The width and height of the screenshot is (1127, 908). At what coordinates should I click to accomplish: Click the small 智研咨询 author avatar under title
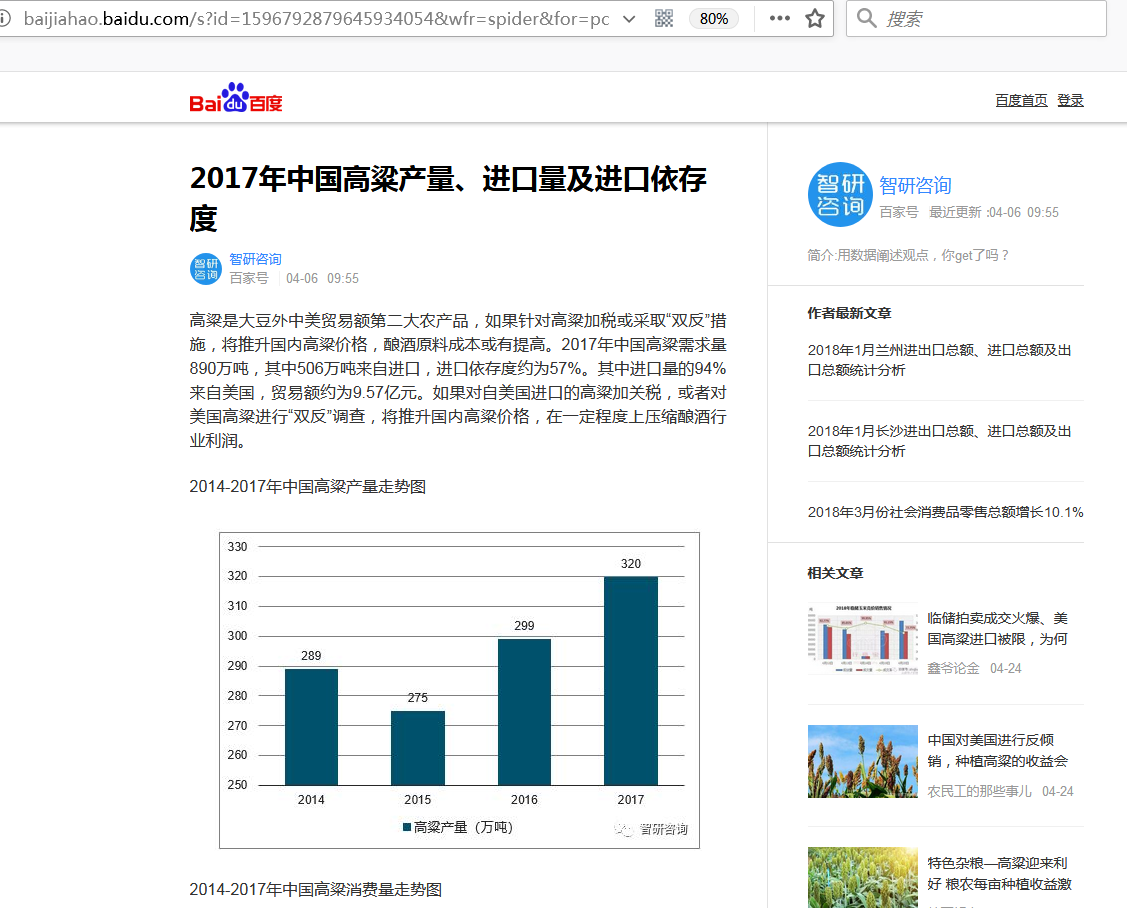coord(206,269)
